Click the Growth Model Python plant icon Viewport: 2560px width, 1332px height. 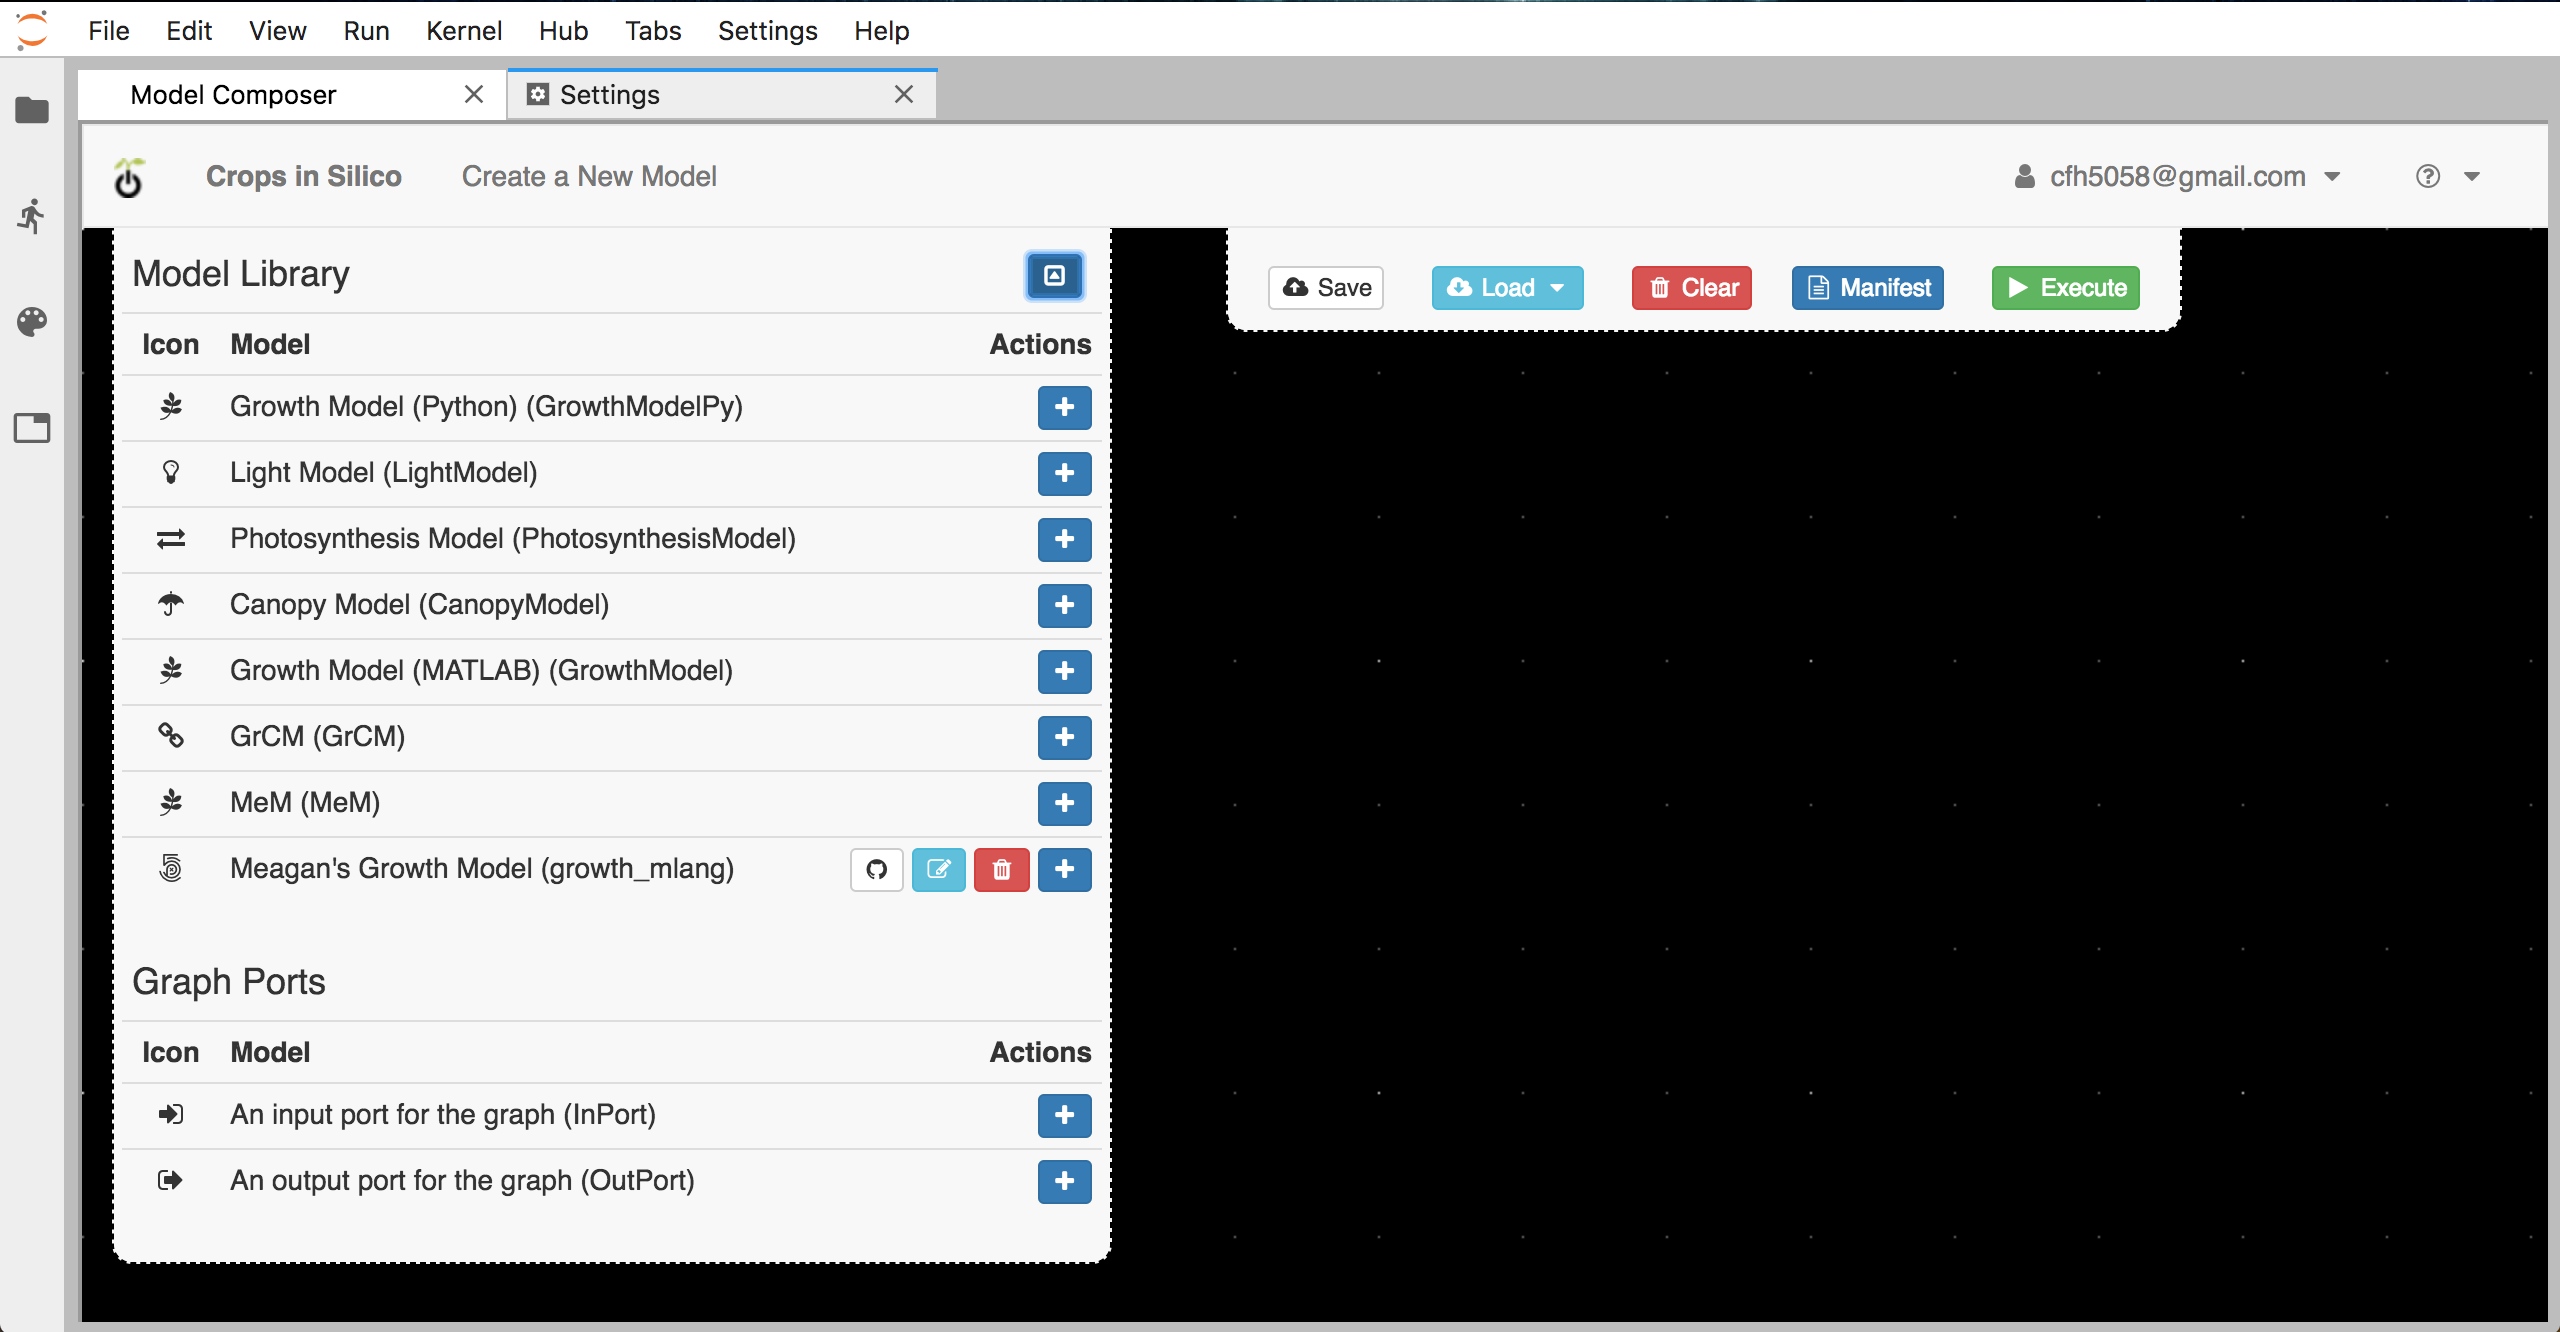171,406
